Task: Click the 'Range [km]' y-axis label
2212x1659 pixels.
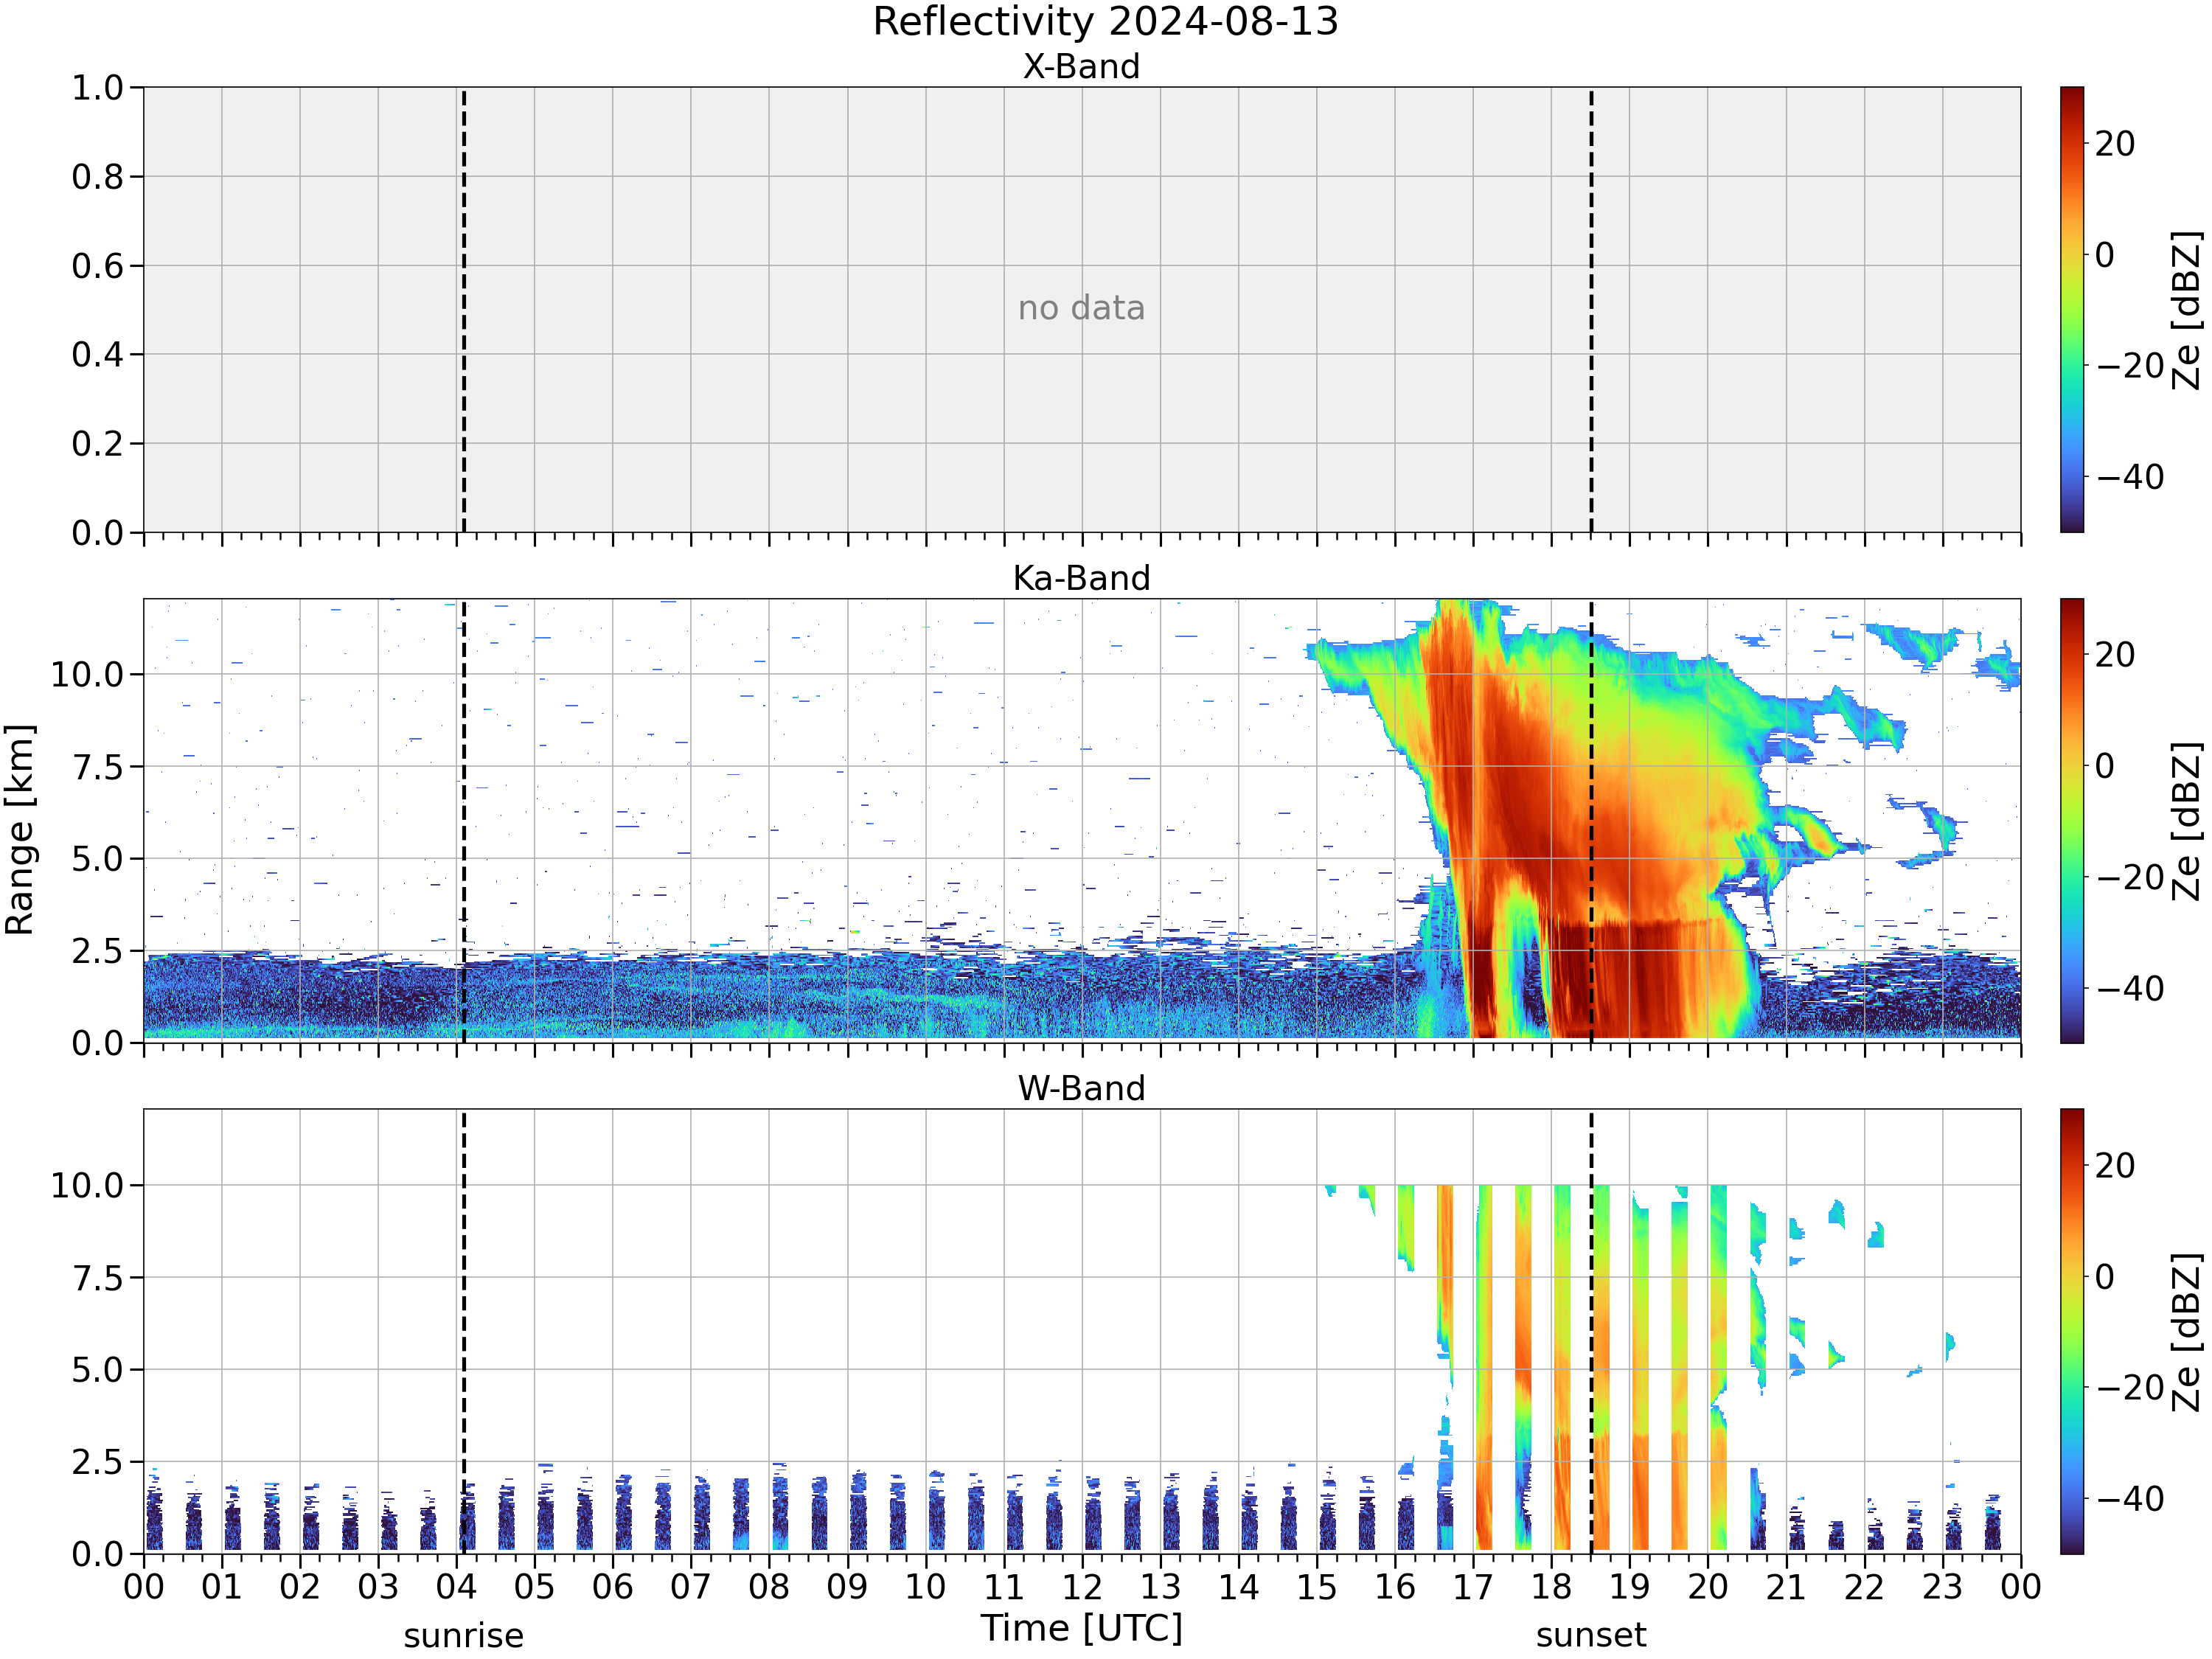Action: pos(20,830)
